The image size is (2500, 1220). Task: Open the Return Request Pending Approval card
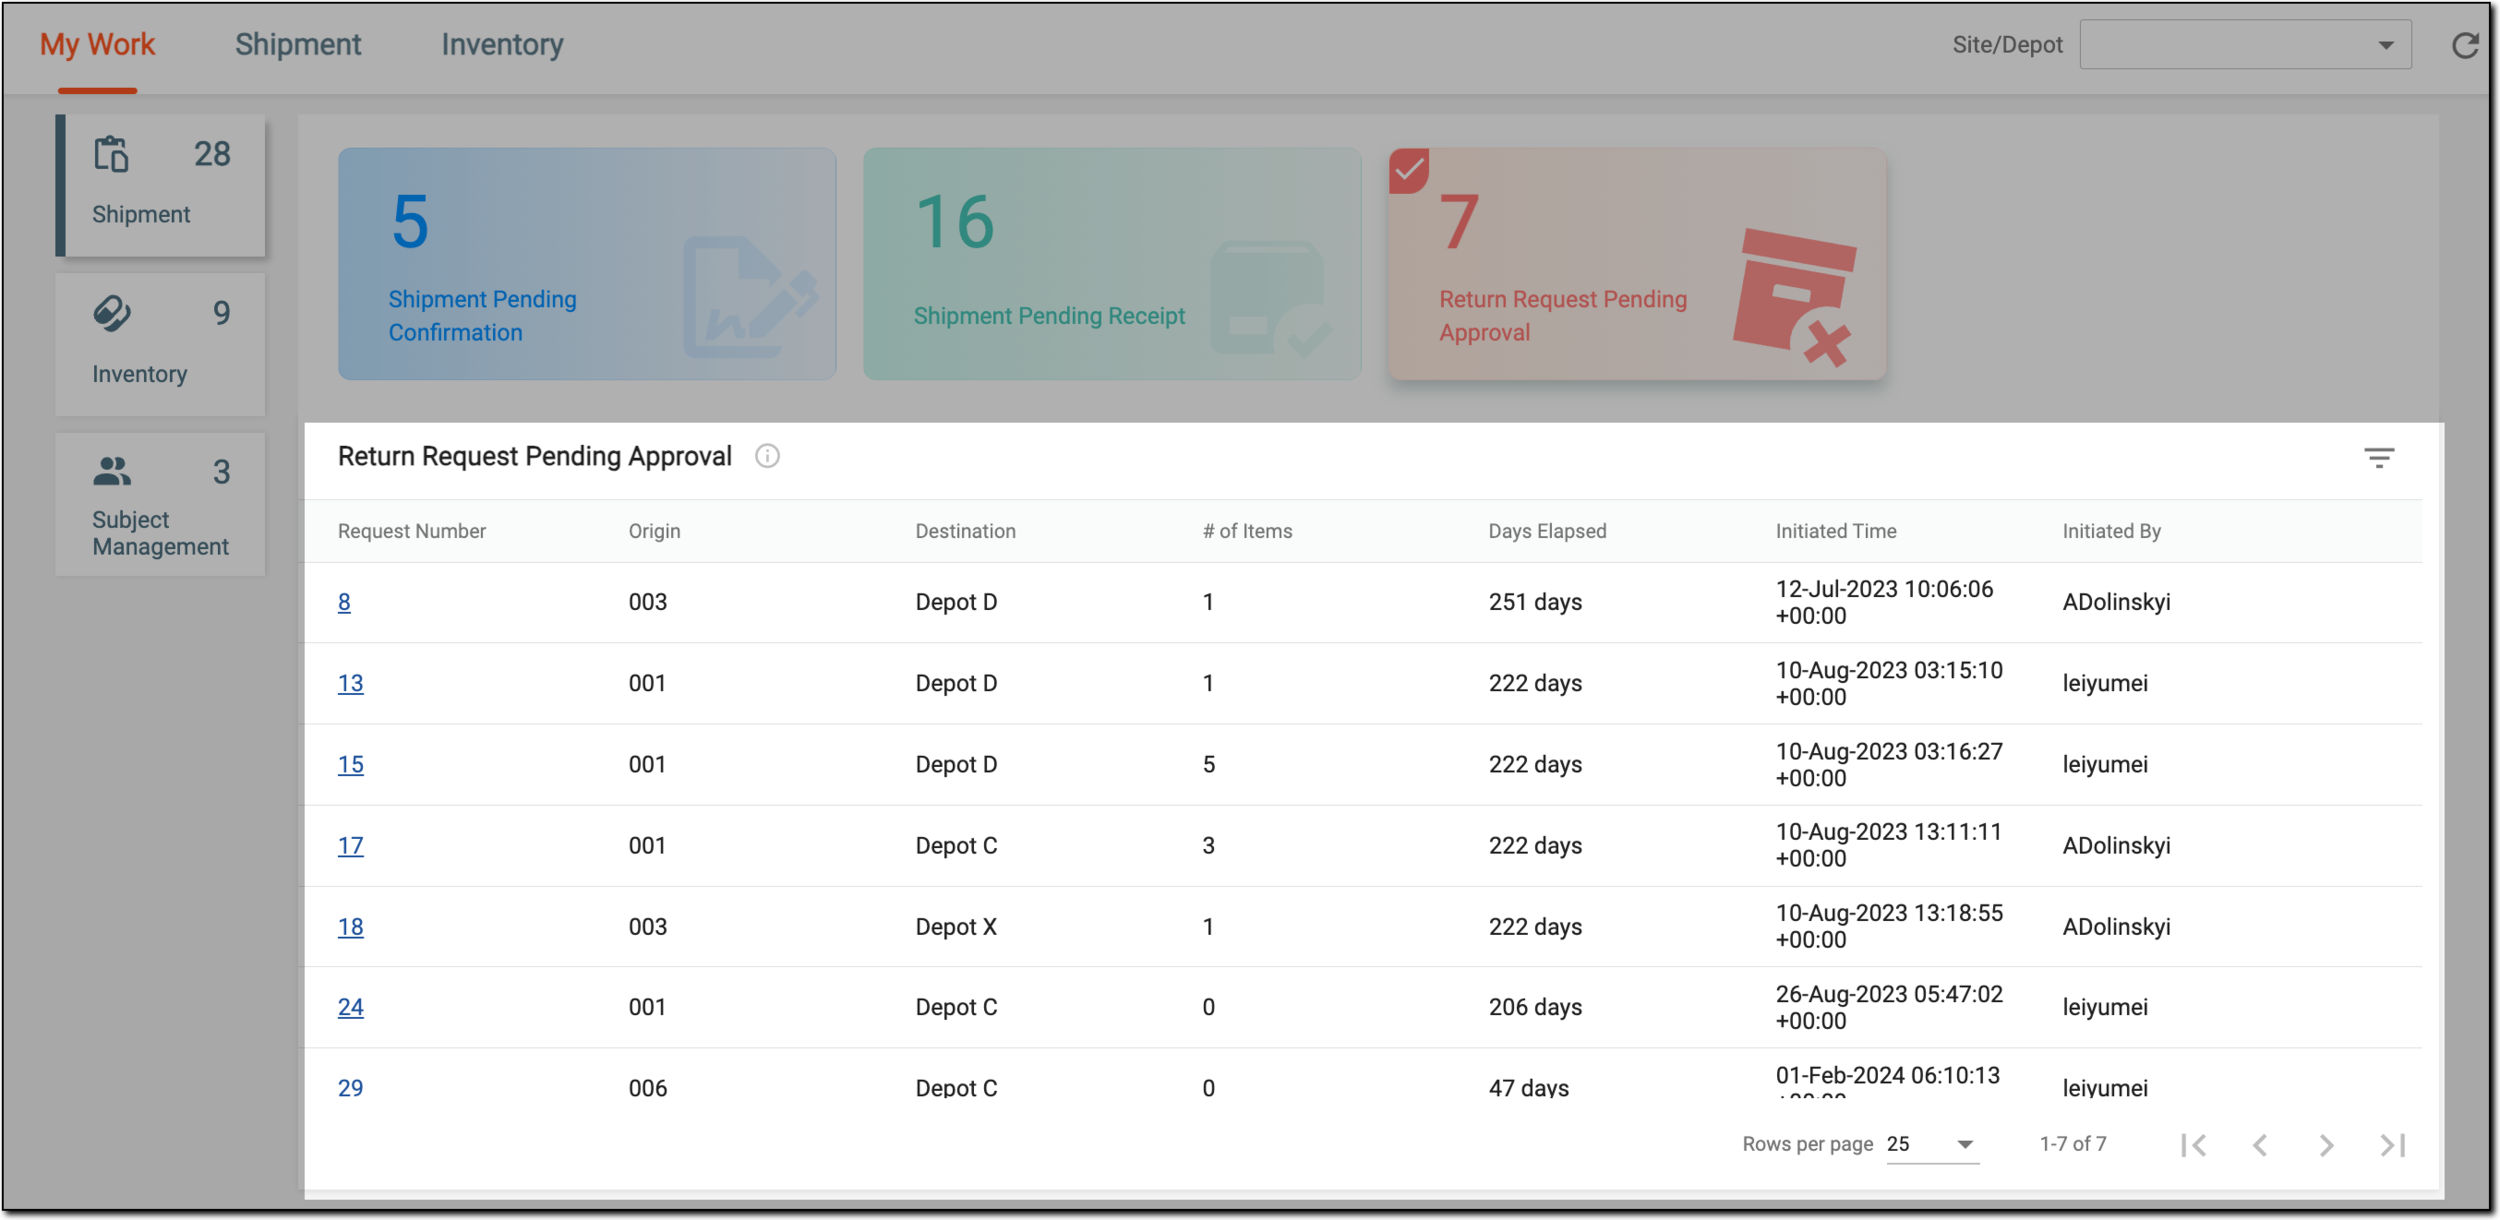[x=1637, y=264]
